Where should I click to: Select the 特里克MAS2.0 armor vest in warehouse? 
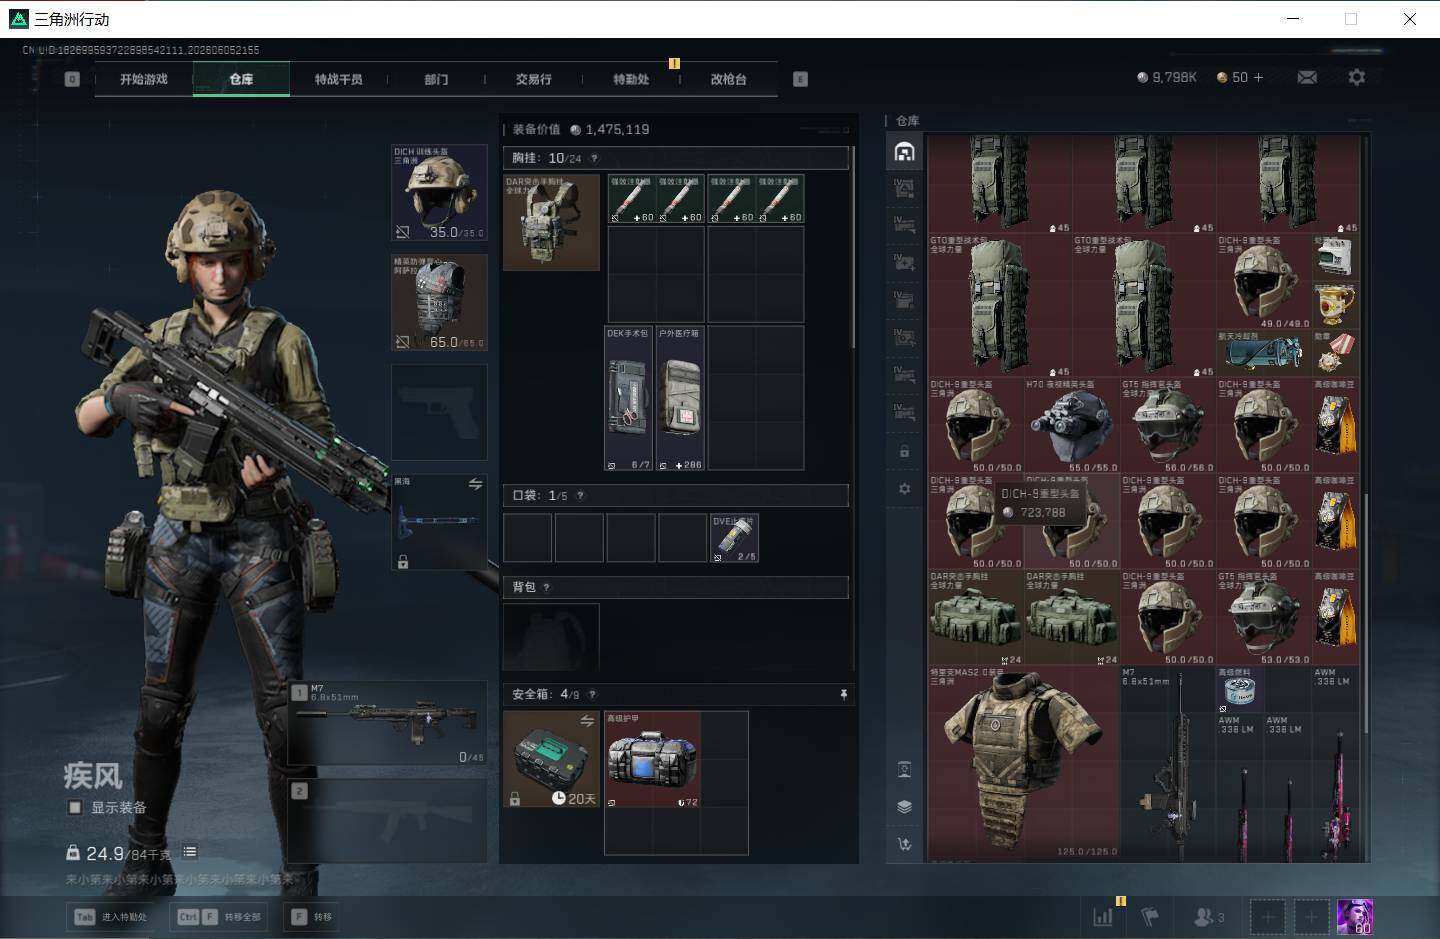(x=1023, y=762)
